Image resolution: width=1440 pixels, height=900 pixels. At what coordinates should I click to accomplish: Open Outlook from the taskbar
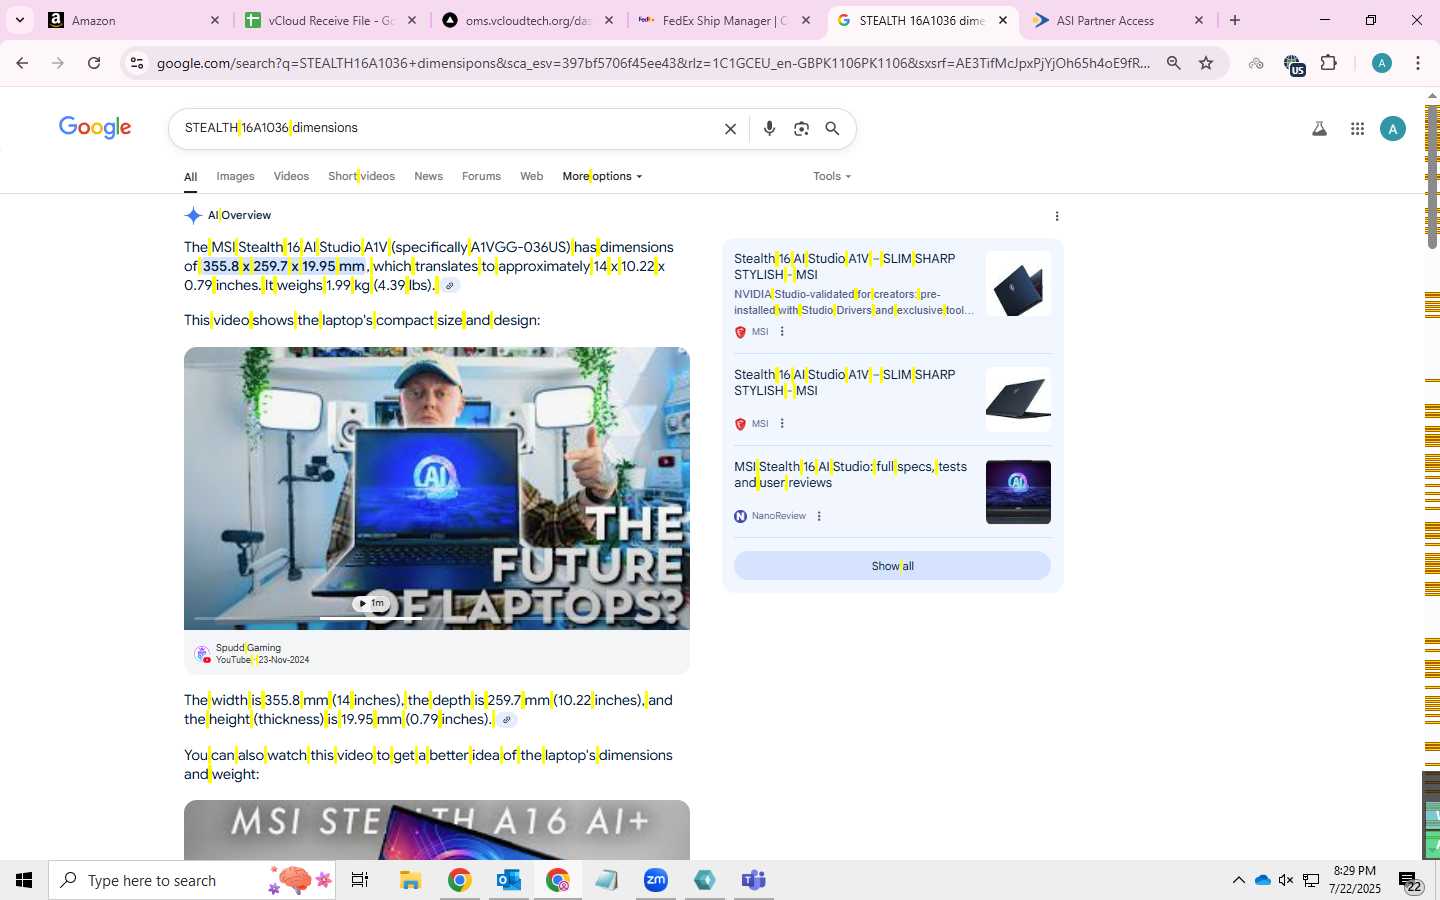point(509,880)
